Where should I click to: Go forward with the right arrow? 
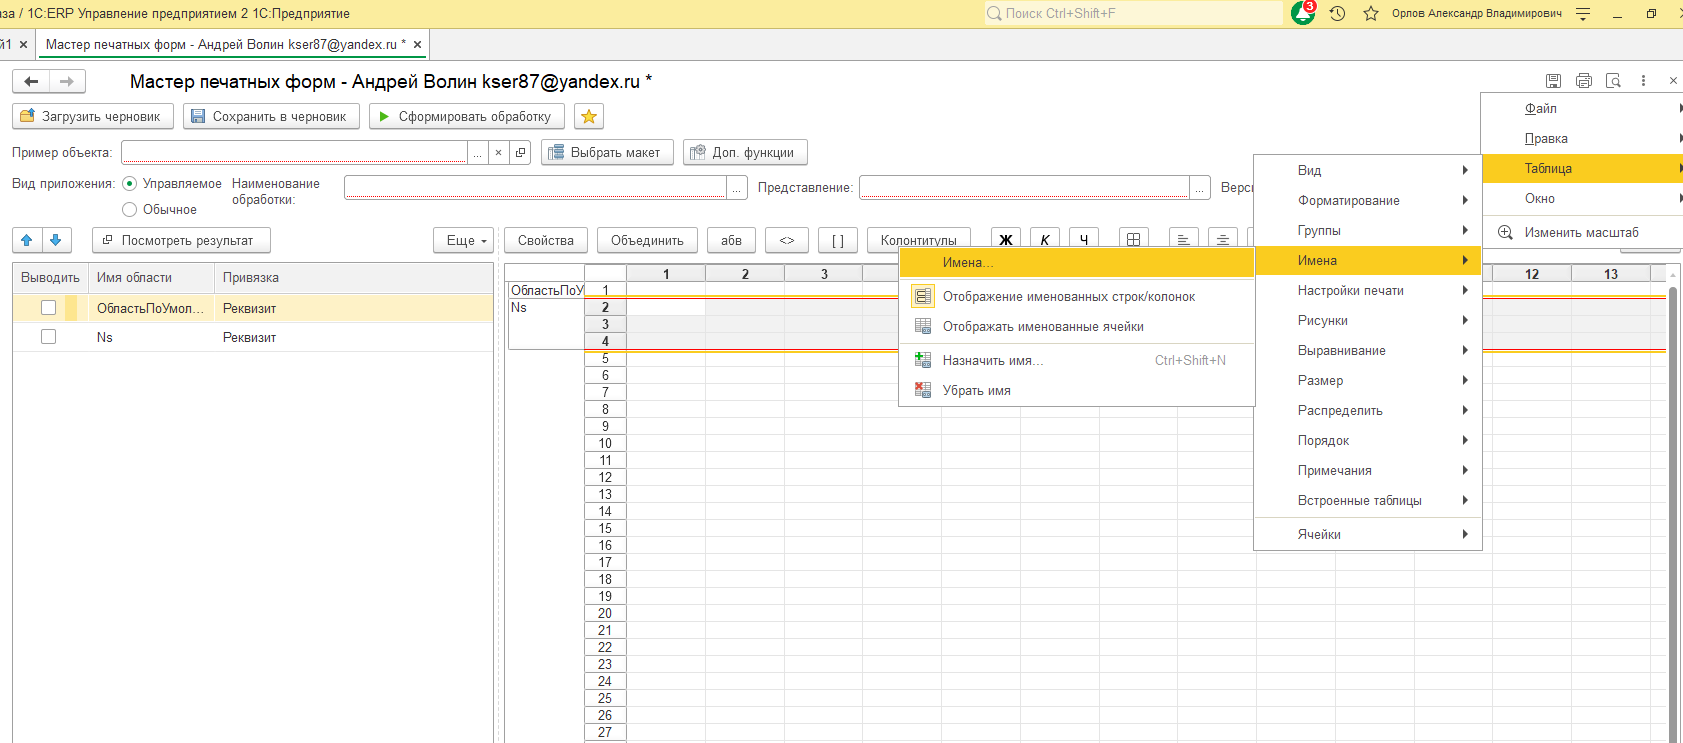tap(67, 81)
